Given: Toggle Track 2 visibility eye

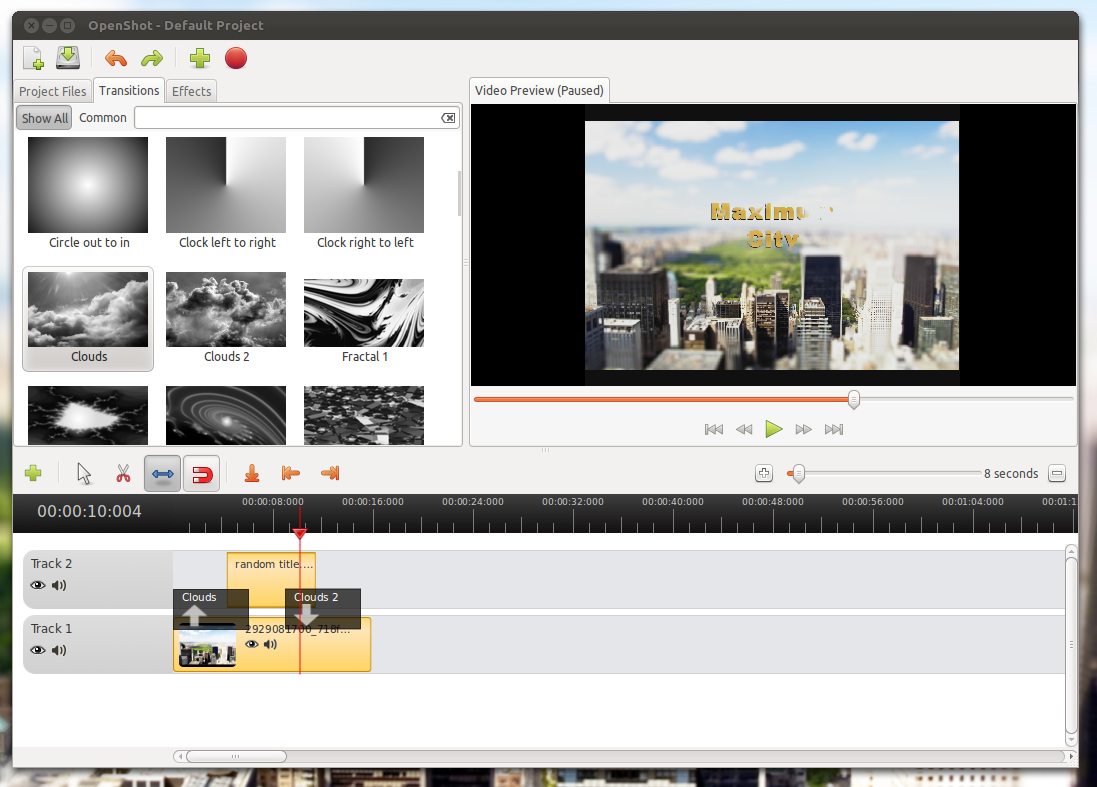Looking at the screenshot, I should point(38,585).
